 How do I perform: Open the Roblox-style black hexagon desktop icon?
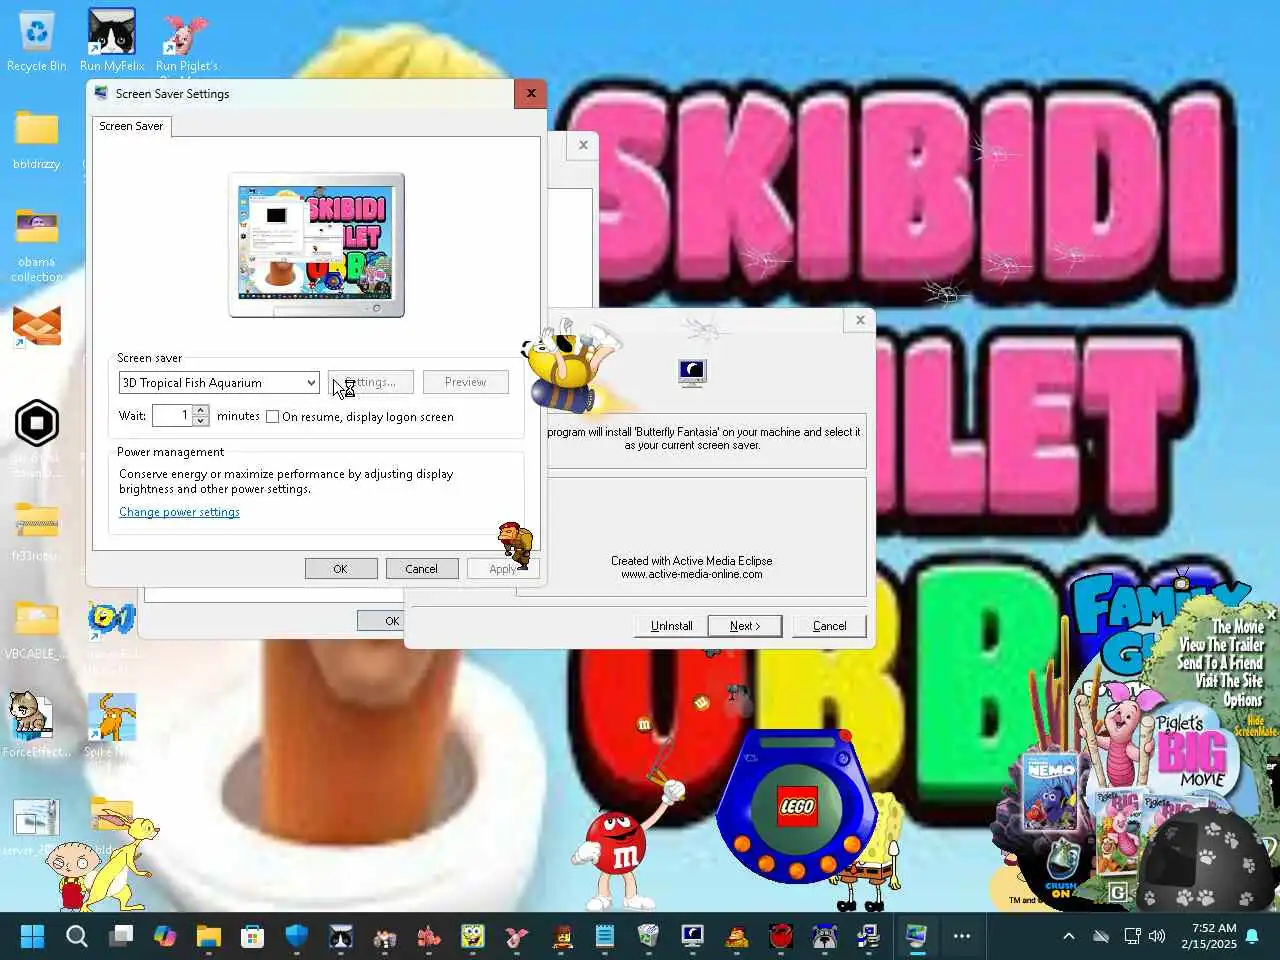tap(37, 423)
